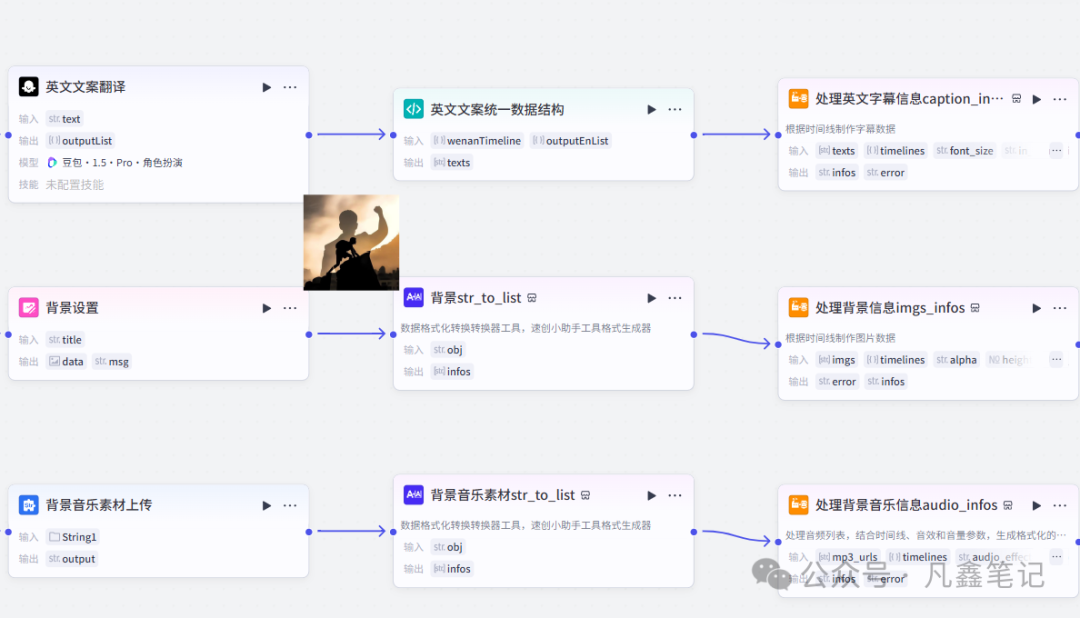Toggle the bookmark on 背景str_to_list node
The height and width of the screenshot is (618, 1080).
pos(530,297)
